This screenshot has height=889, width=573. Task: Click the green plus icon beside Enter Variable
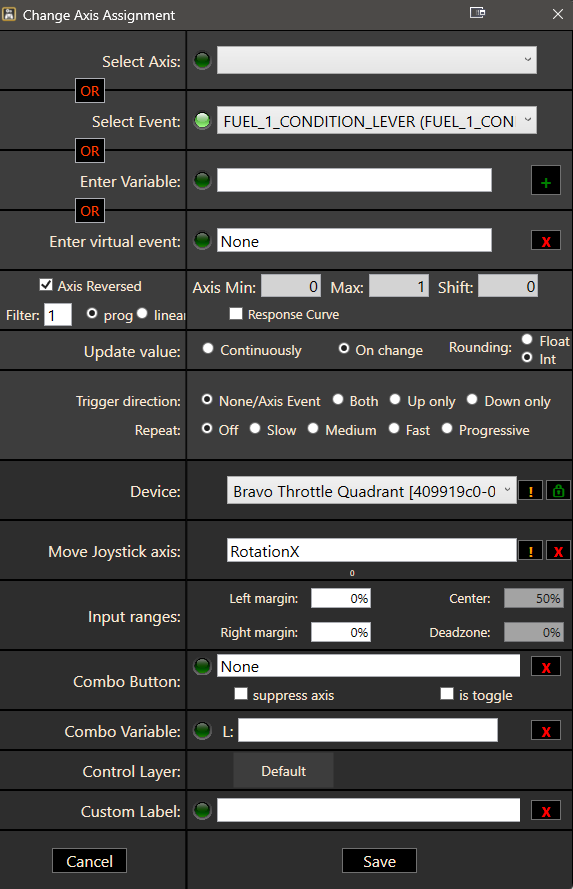click(x=545, y=181)
